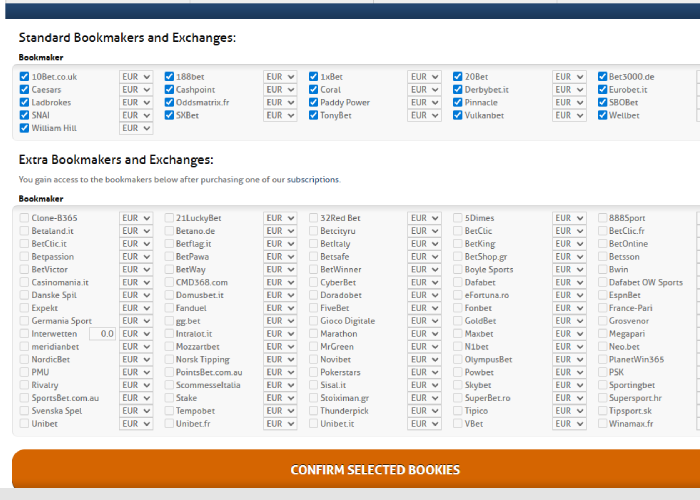
Task: Change William Hill currency dropdown
Action: tap(136, 128)
